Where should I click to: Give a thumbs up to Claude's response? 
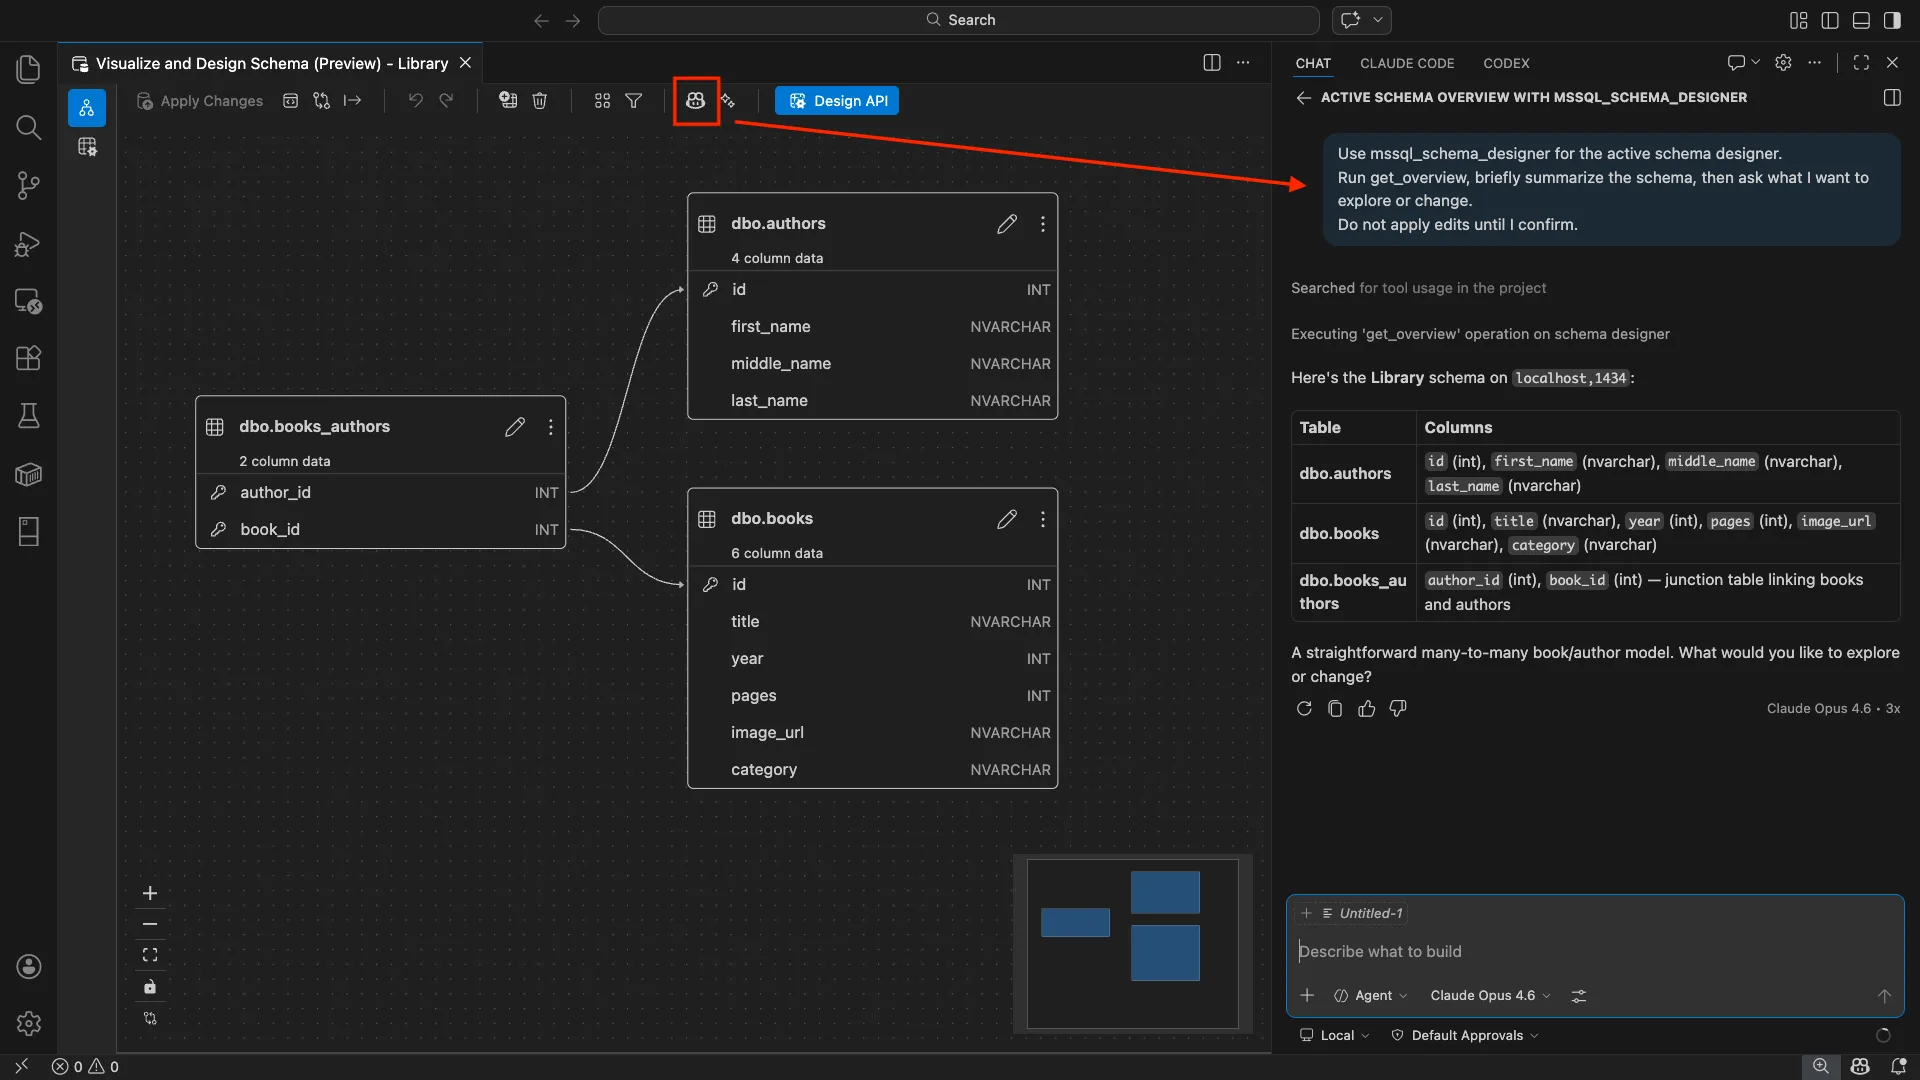1367,708
